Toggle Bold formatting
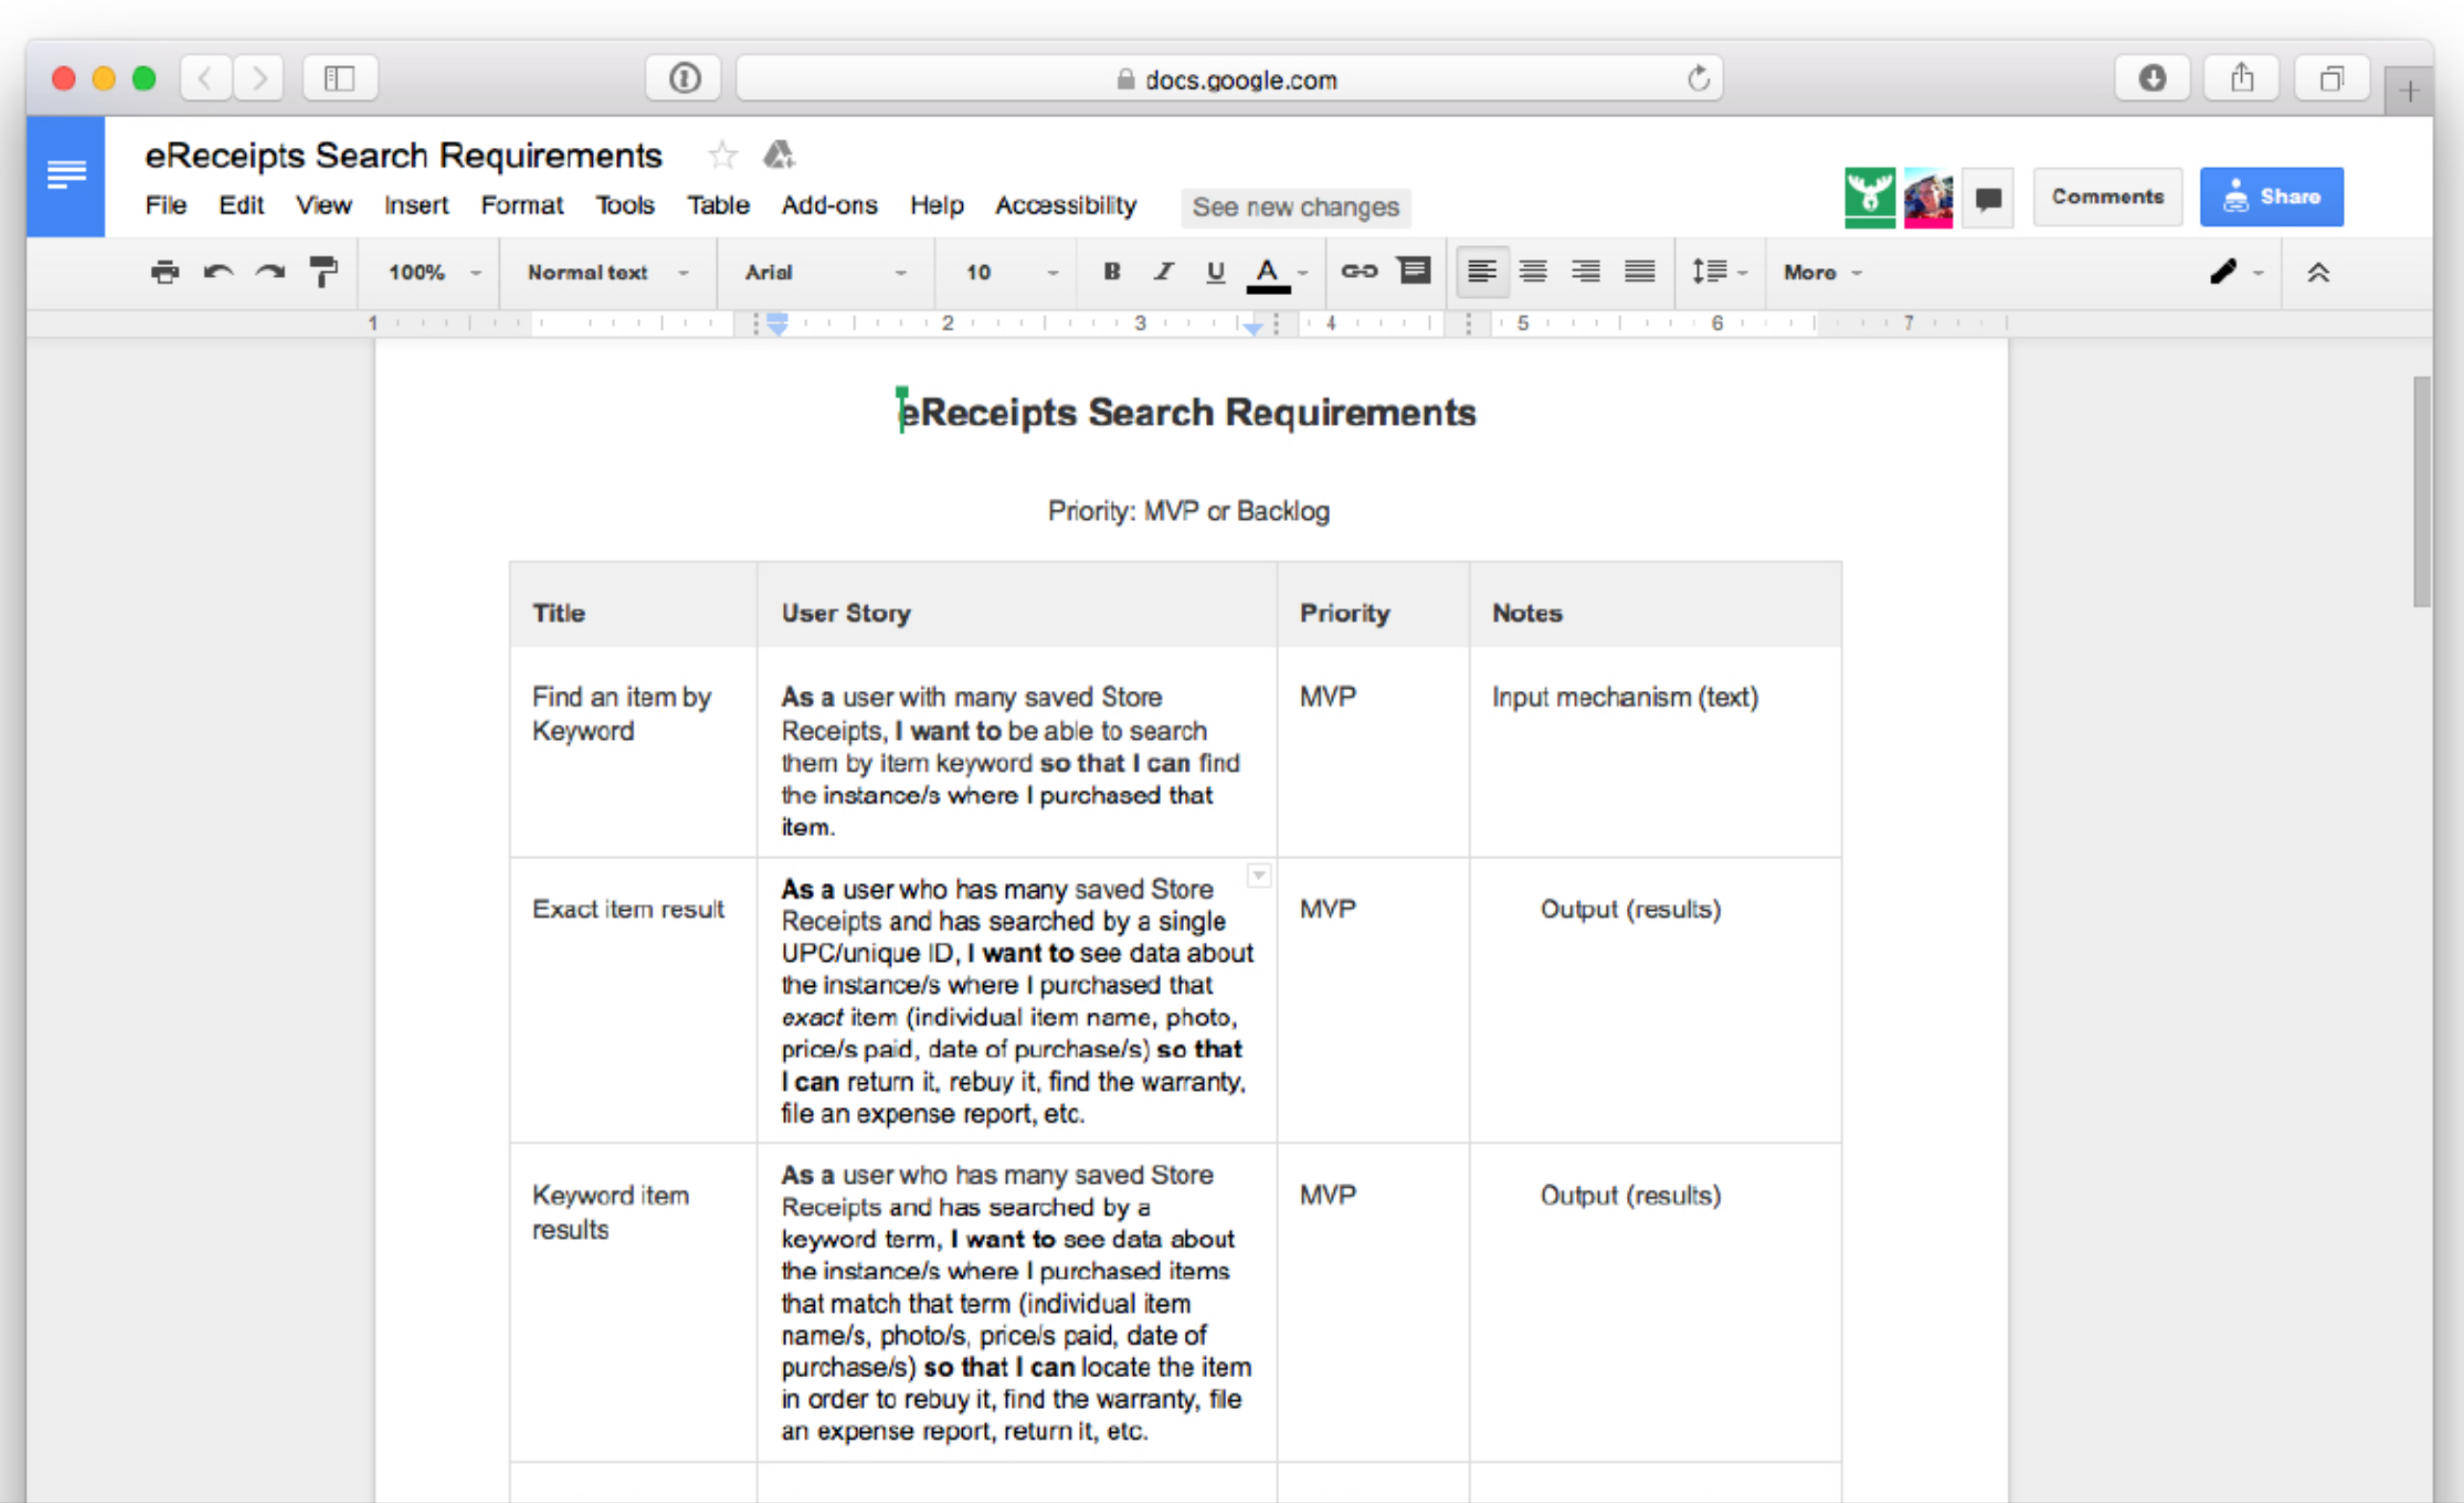The height and width of the screenshot is (1503, 2464). [x=1111, y=272]
